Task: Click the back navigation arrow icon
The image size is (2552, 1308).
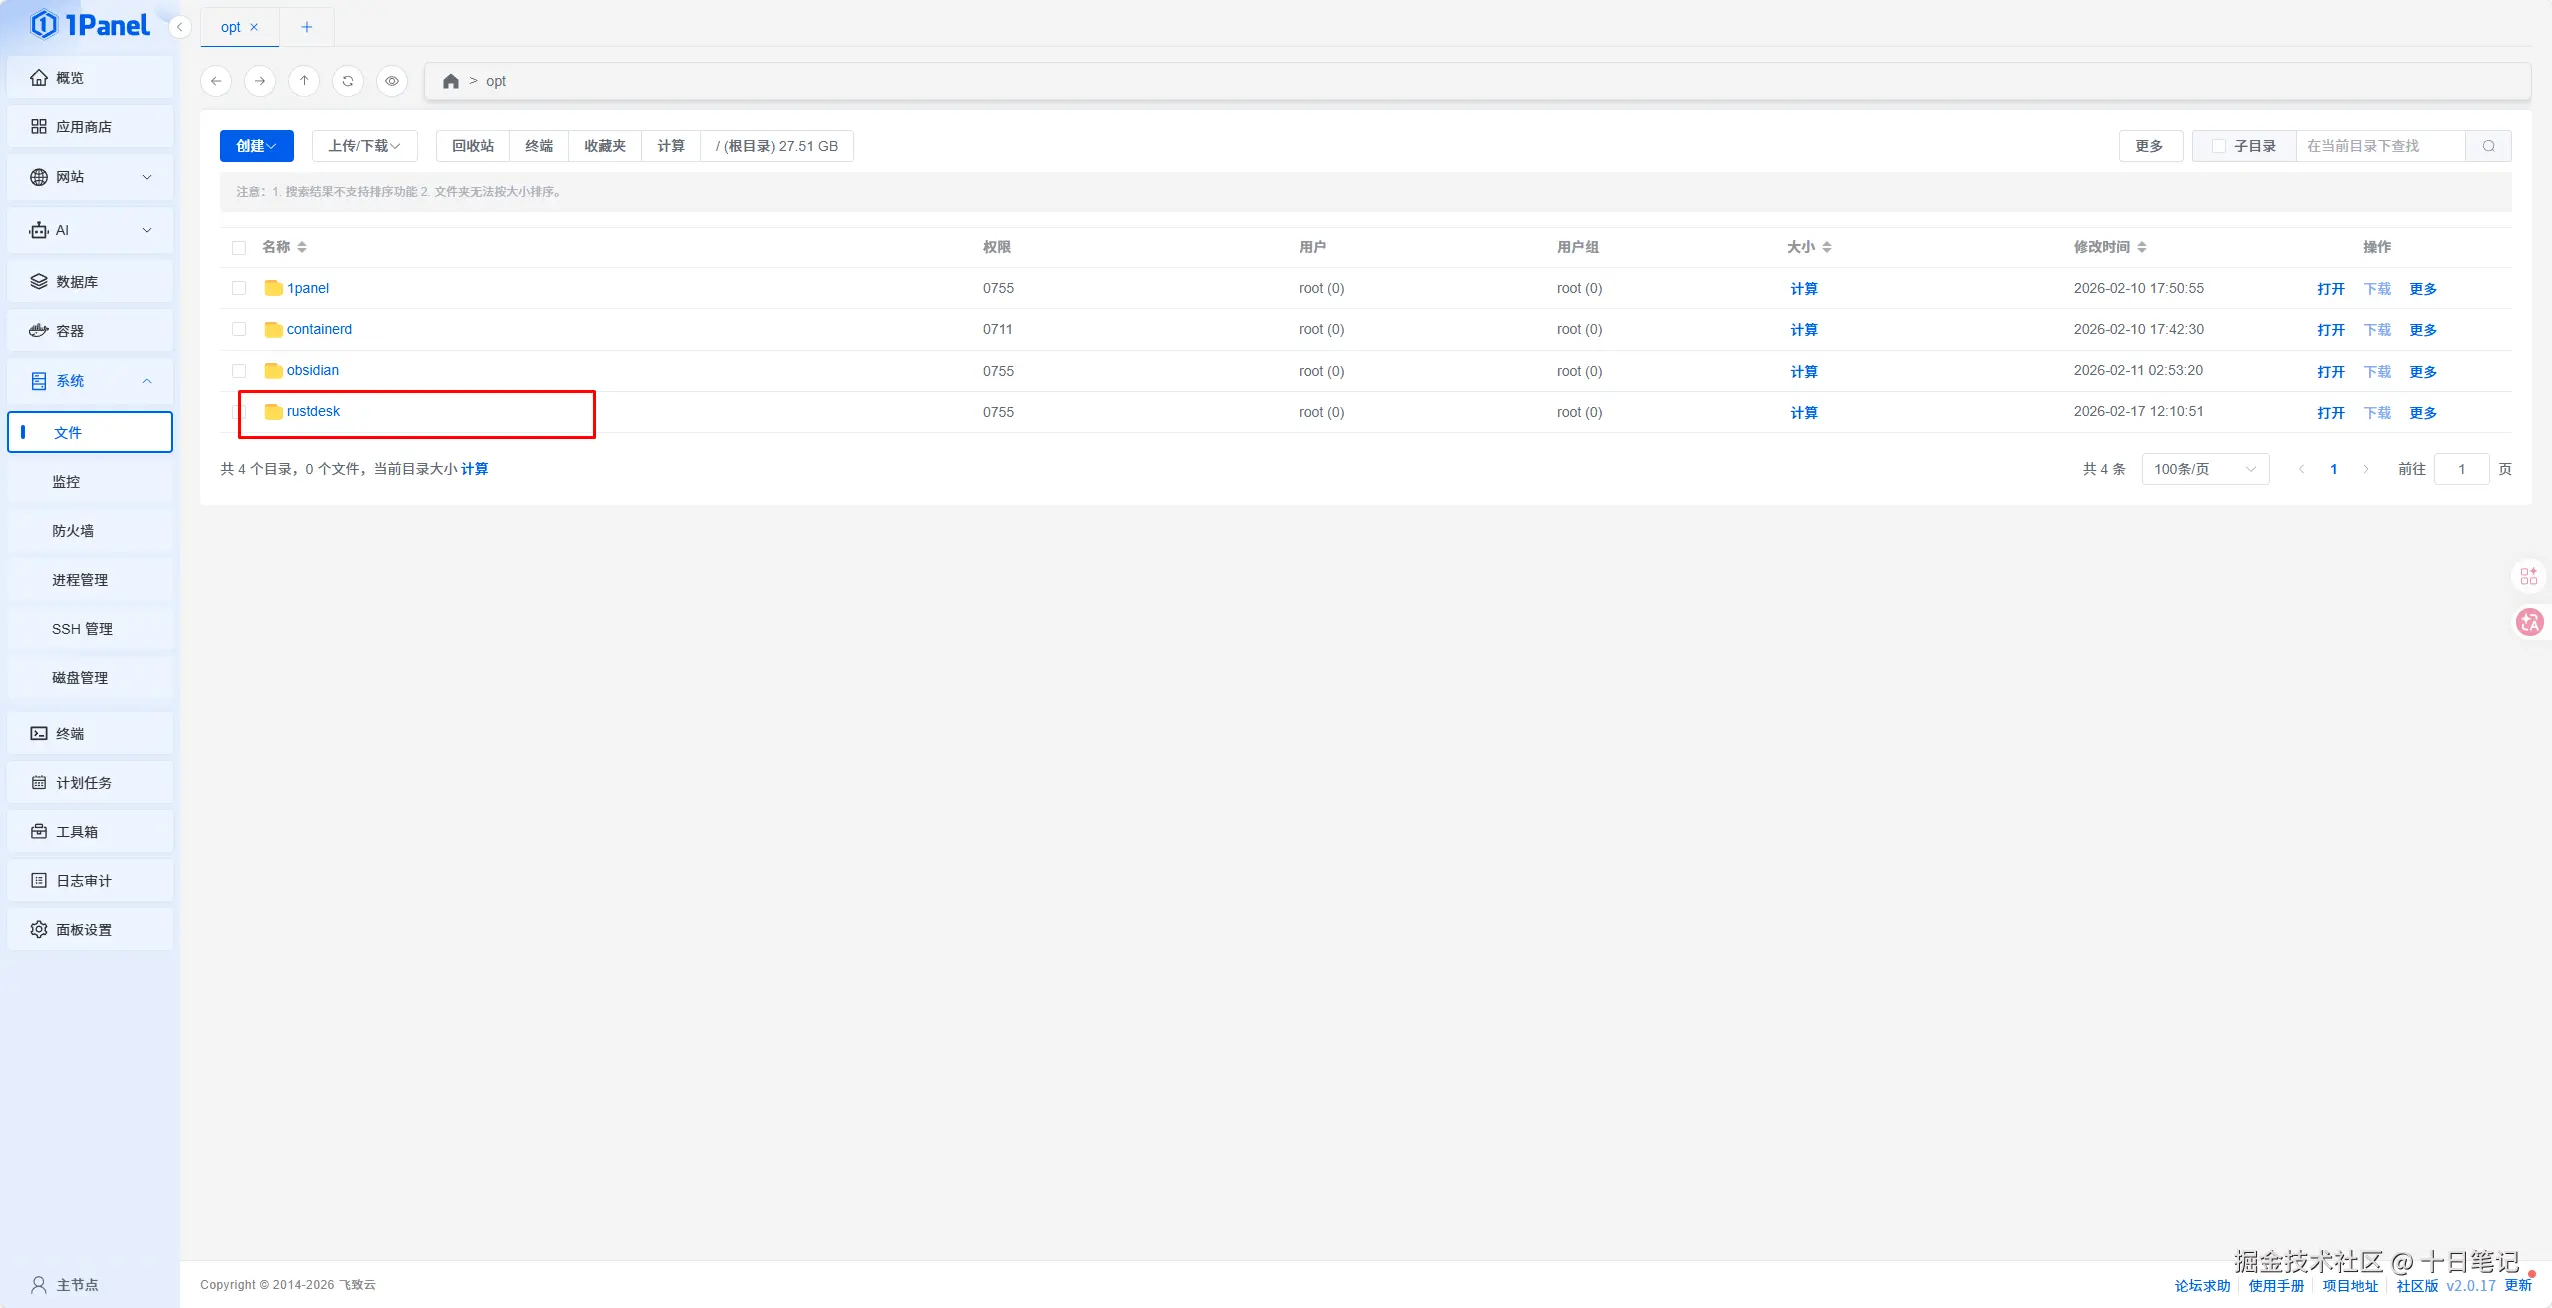Action: (x=216, y=81)
